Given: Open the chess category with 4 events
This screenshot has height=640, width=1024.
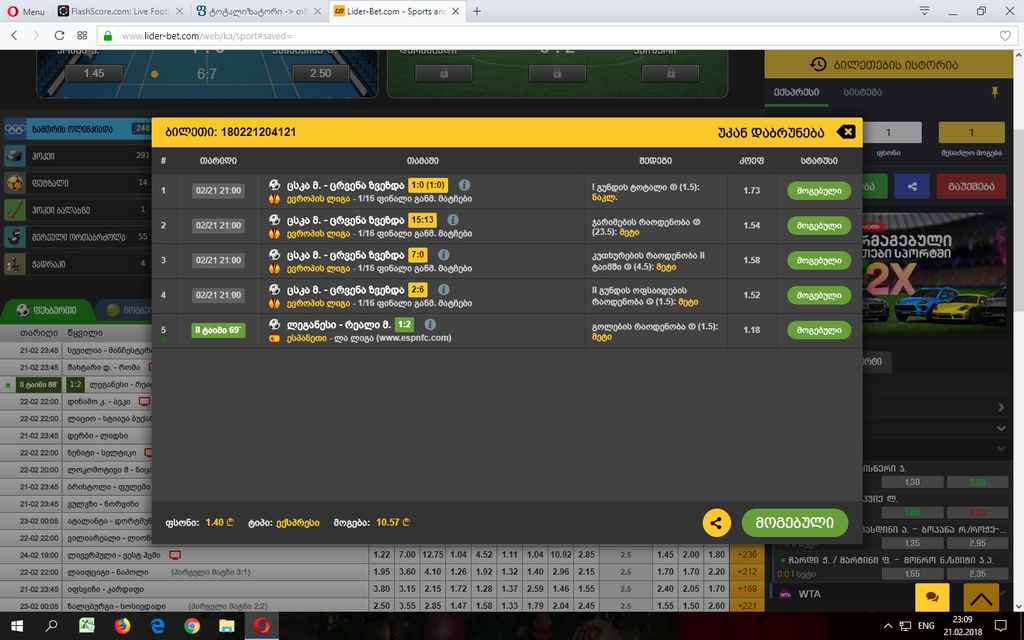Looking at the screenshot, I should pyautogui.click(x=78, y=264).
